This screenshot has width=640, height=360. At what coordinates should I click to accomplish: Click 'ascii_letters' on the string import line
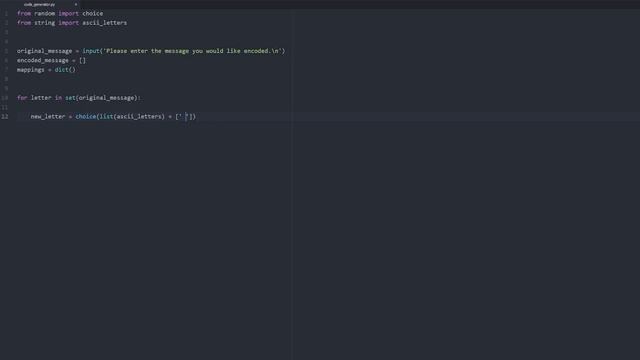click(x=104, y=23)
